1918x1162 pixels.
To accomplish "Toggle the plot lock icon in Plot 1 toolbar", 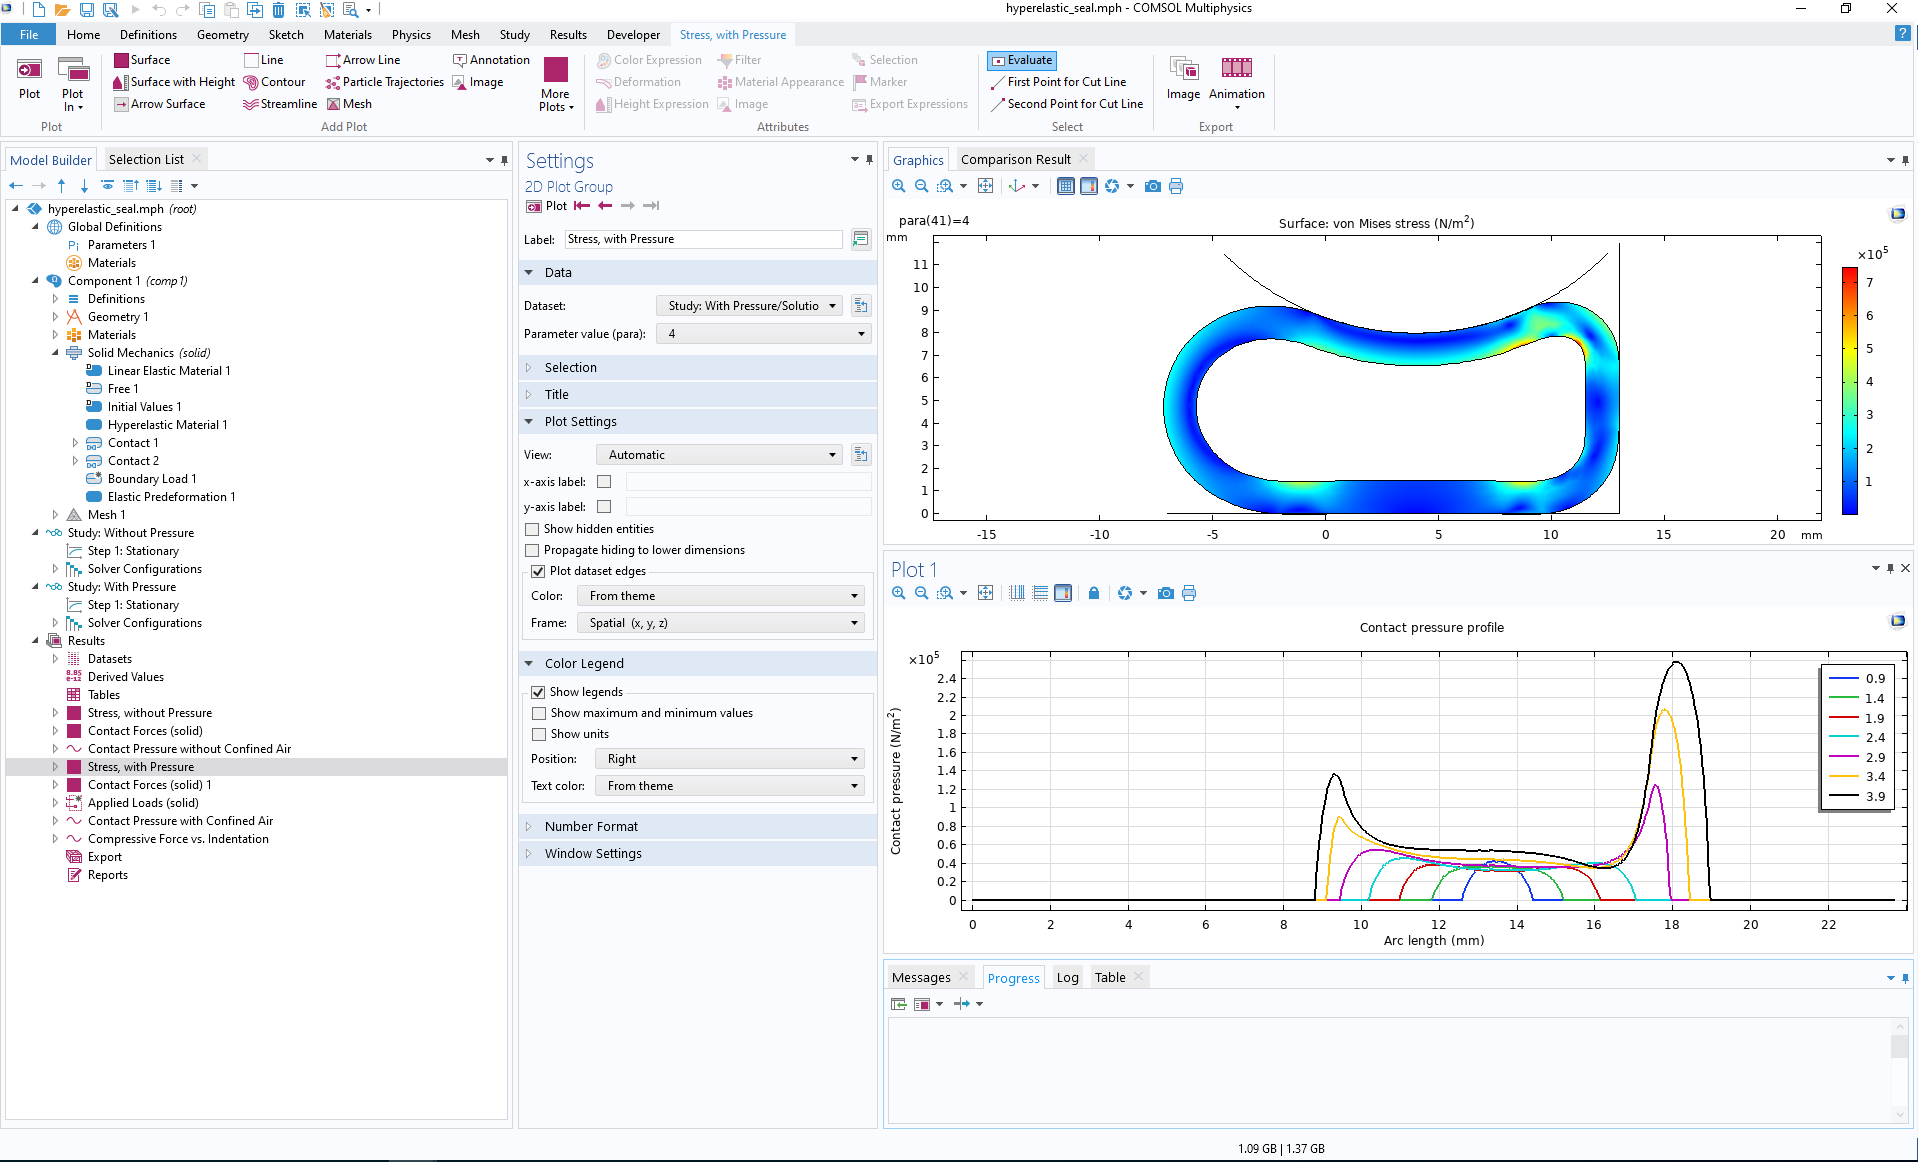I will [1093, 593].
